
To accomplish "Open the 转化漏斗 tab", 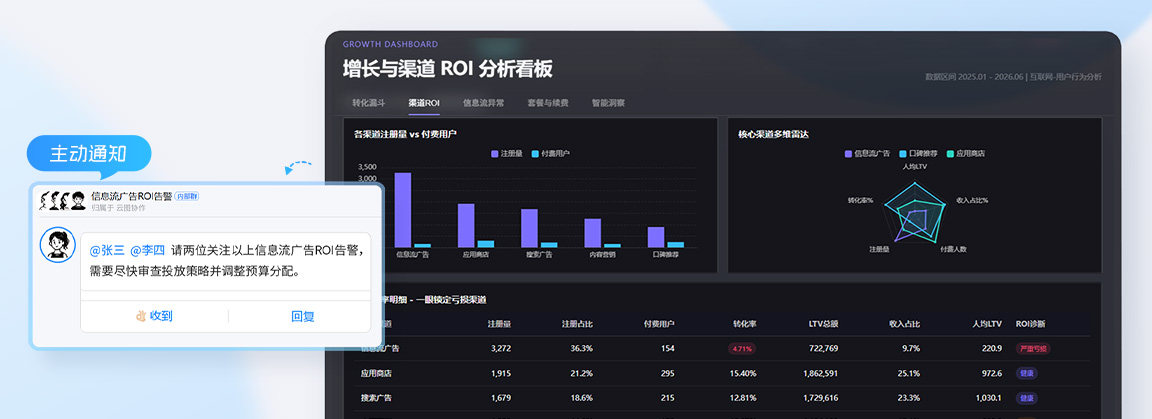I will [368, 103].
